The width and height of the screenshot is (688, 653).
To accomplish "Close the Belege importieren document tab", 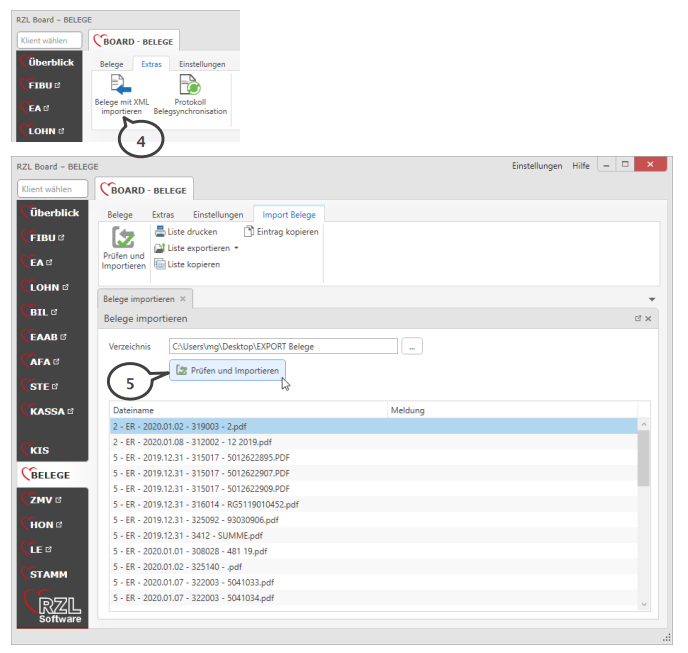I will pos(183,299).
